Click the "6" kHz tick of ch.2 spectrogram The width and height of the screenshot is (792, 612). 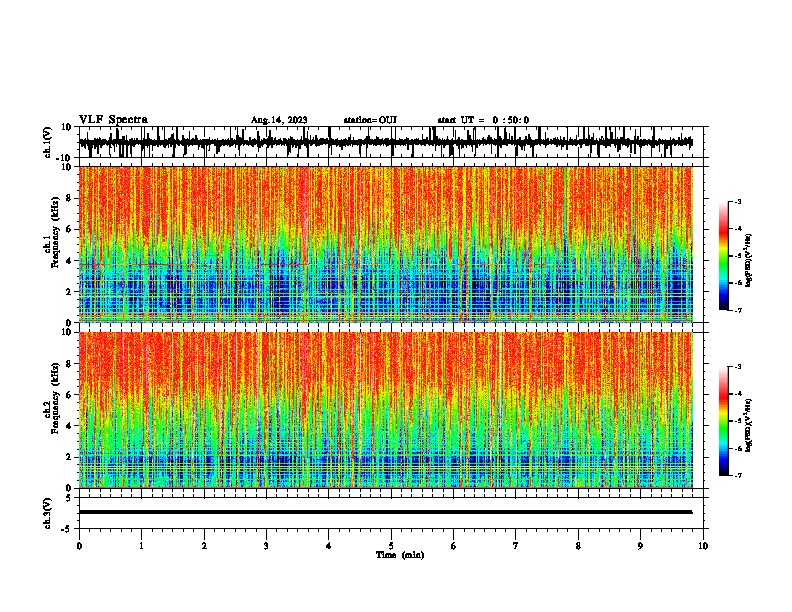[70, 395]
